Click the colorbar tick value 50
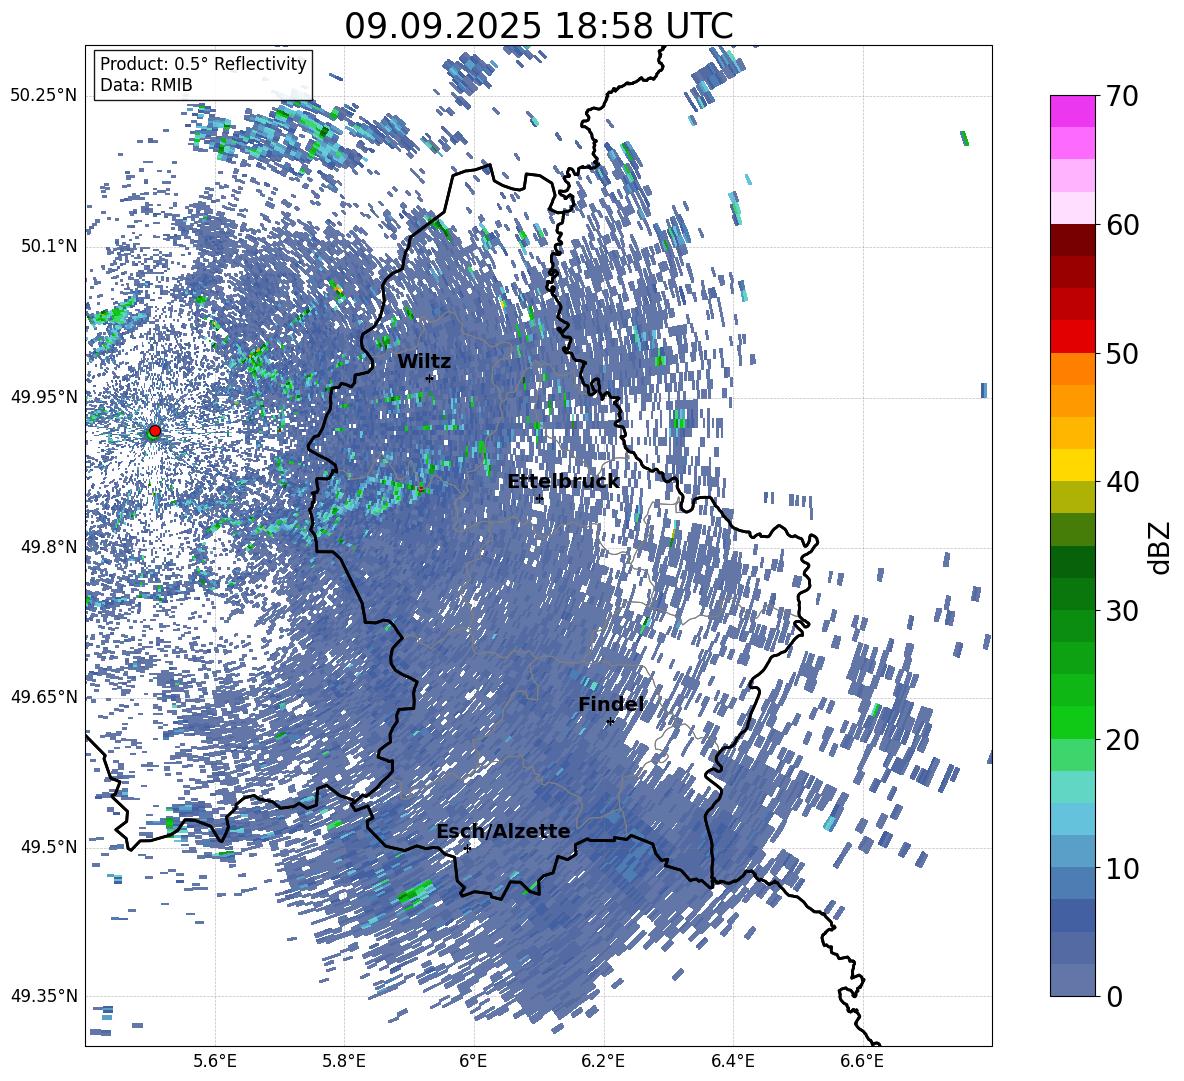 click(1121, 353)
